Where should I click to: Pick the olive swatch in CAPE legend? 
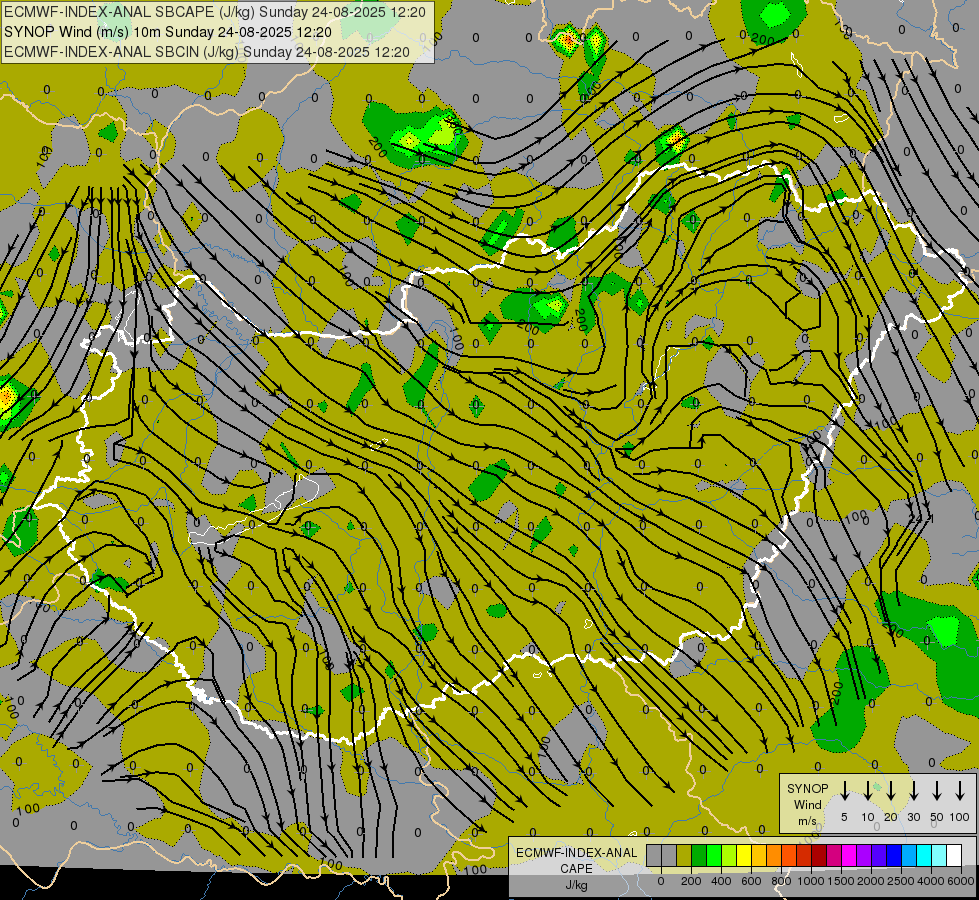(x=684, y=856)
